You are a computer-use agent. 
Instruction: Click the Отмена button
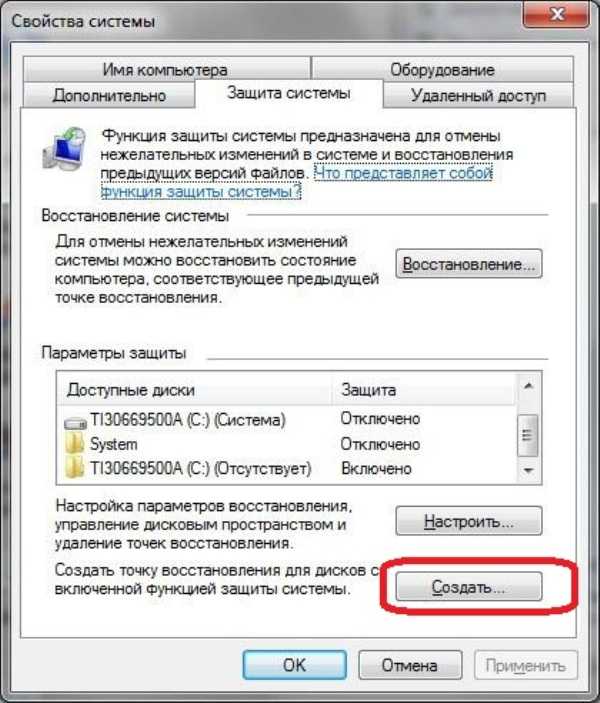(410, 665)
